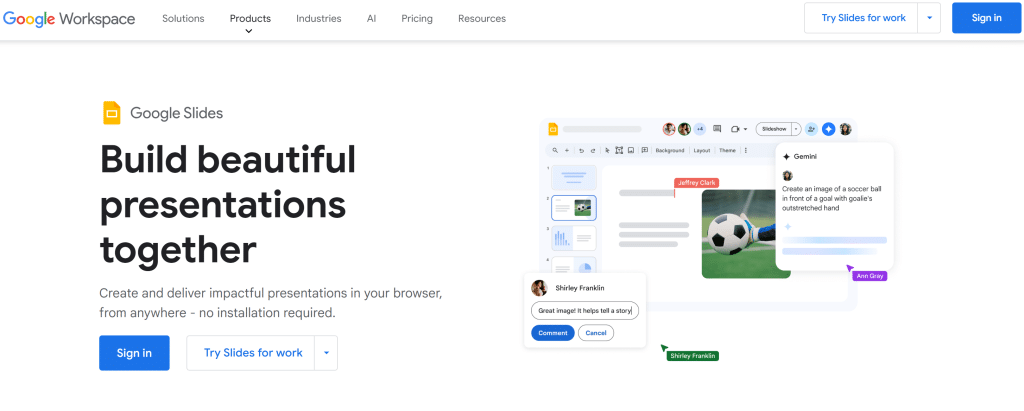Open the AI nav item
The height and width of the screenshot is (411, 1024).
coord(372,18)
